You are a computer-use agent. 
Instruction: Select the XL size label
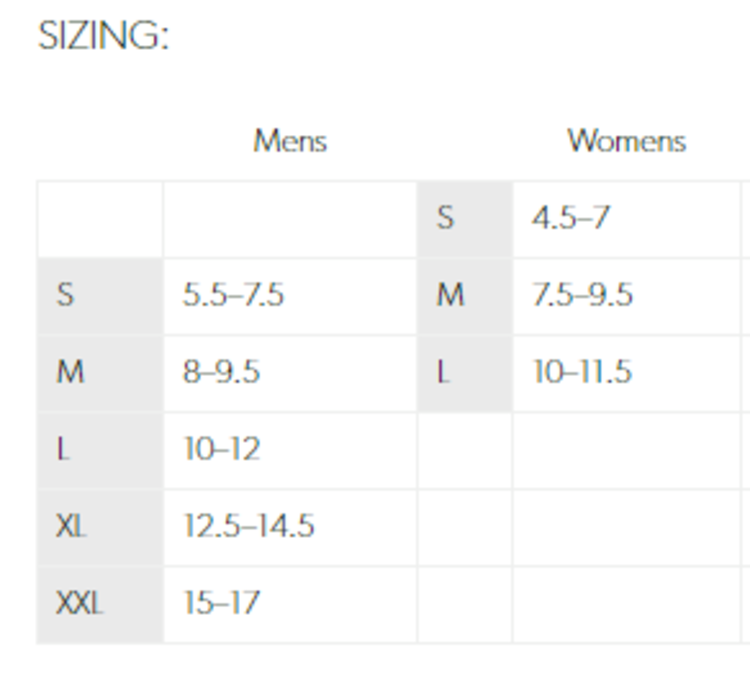click(71, 526)
